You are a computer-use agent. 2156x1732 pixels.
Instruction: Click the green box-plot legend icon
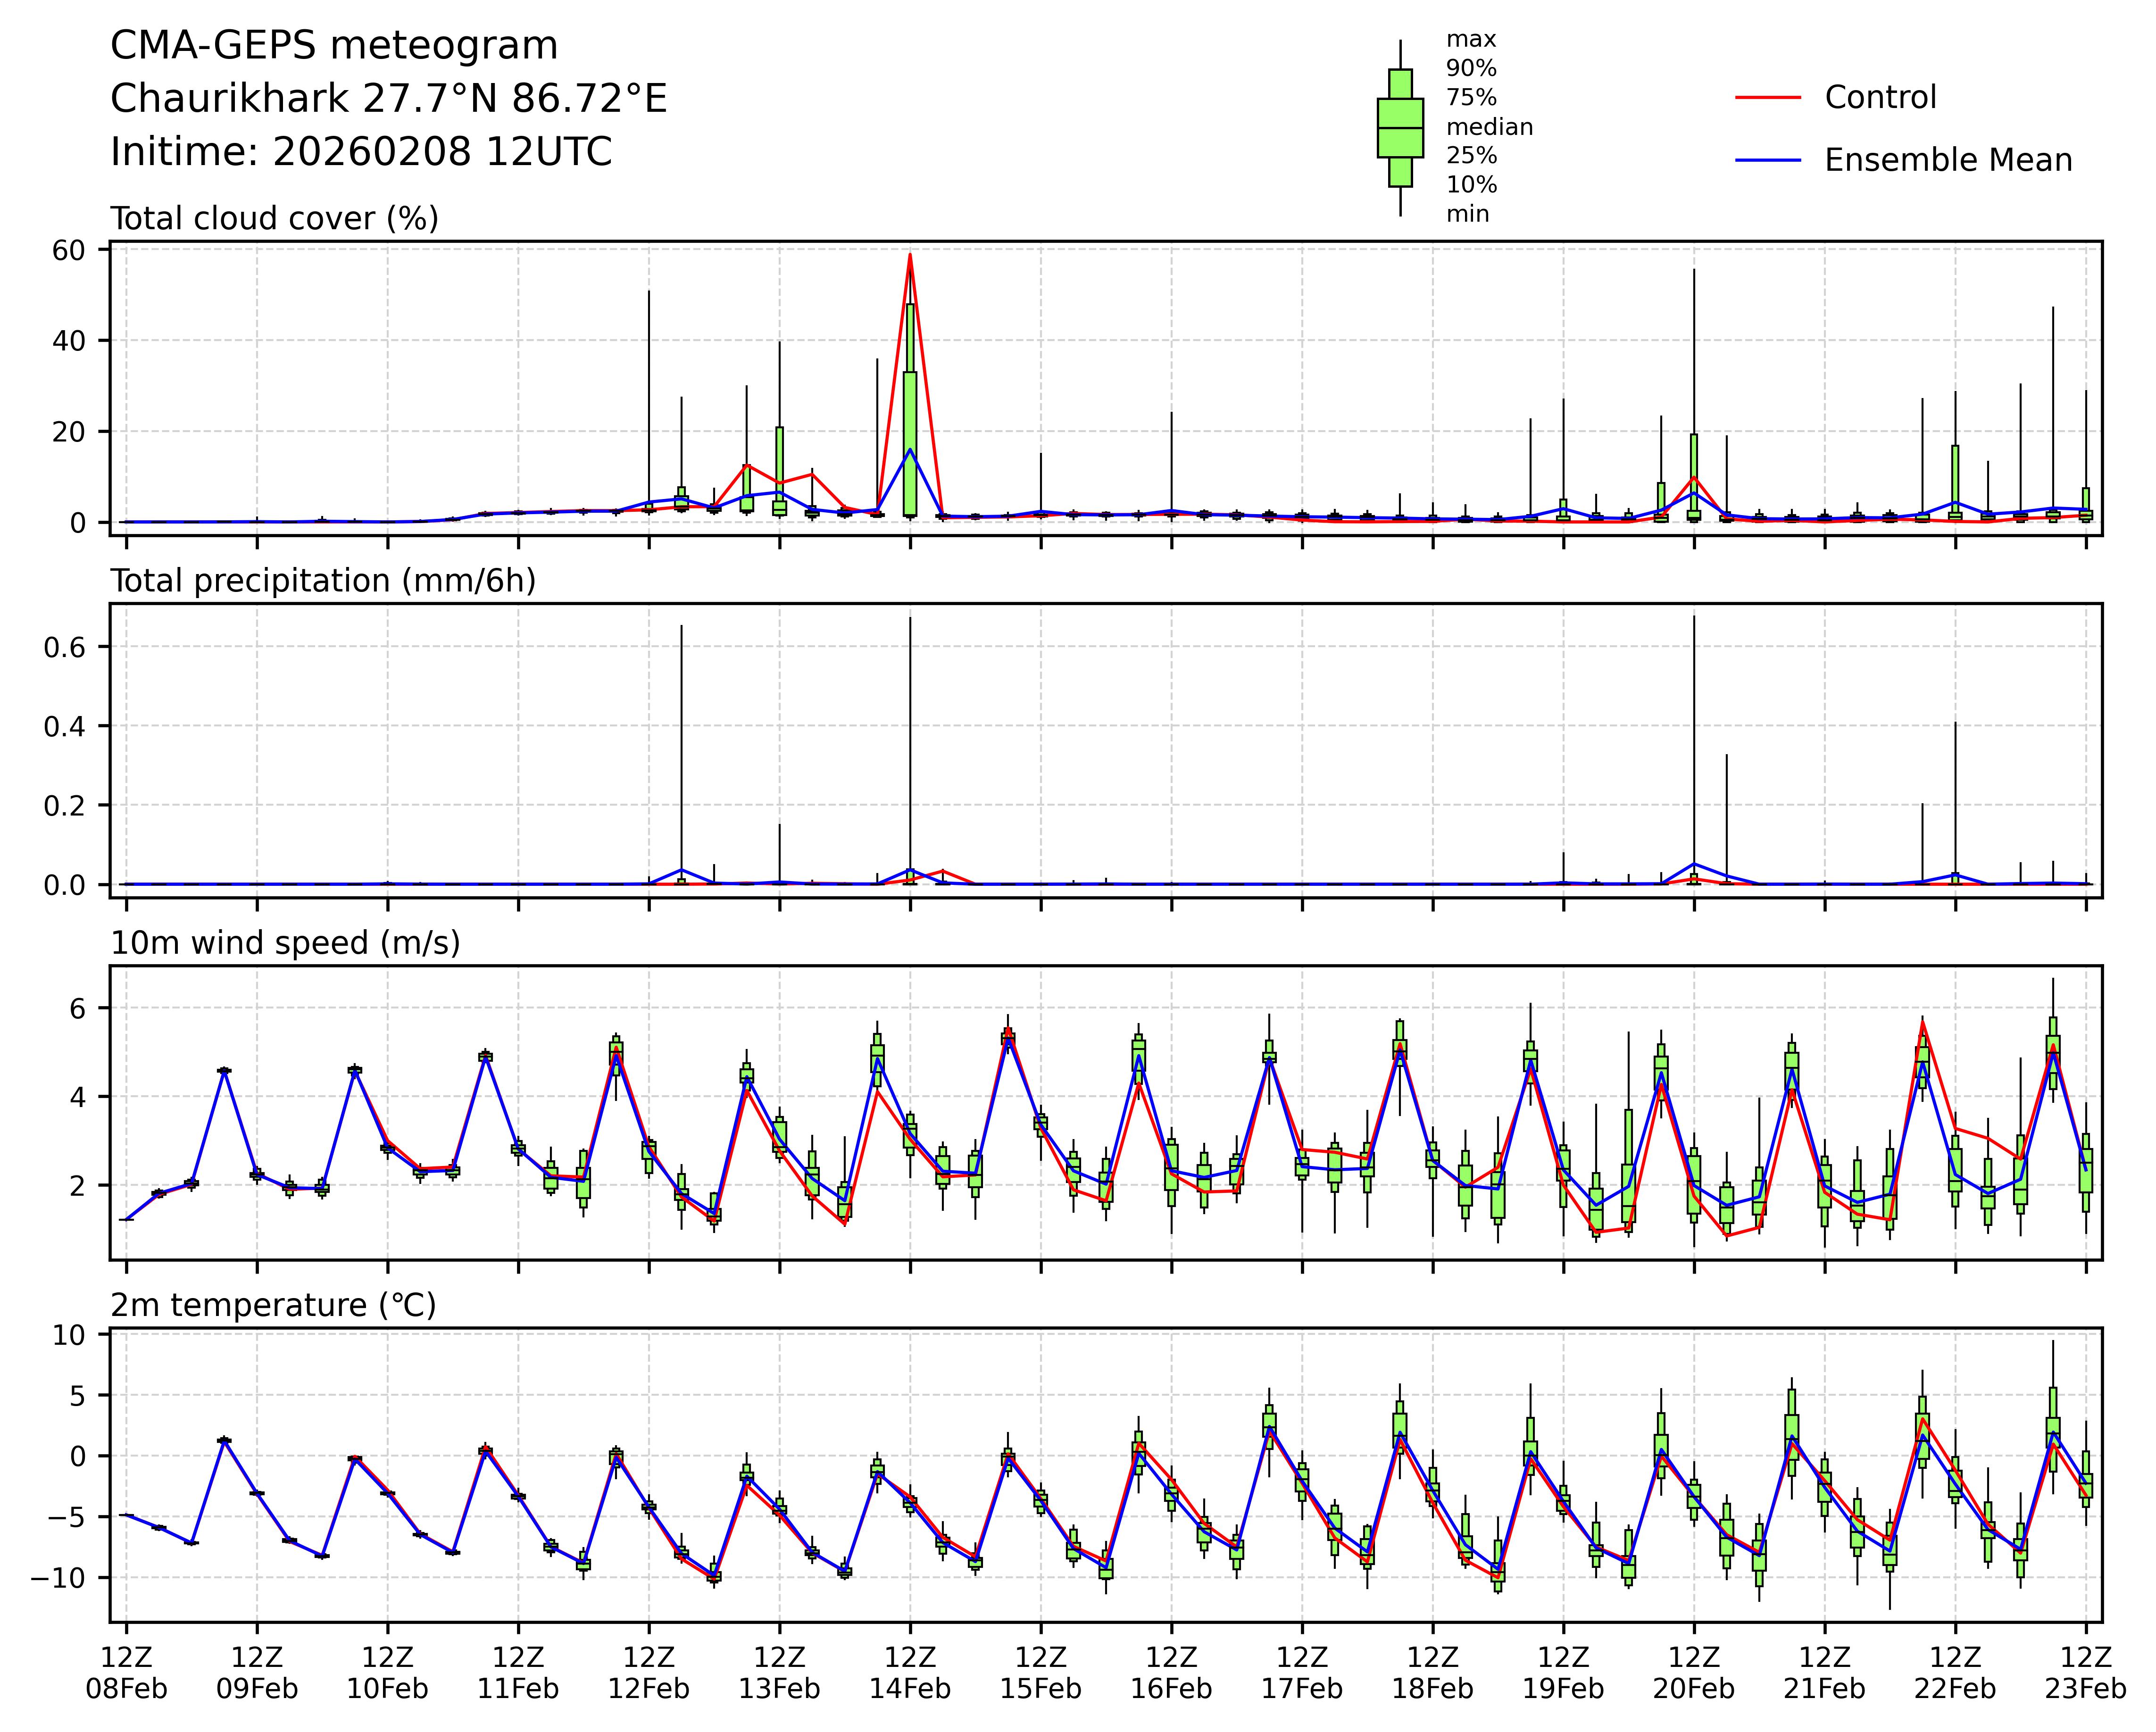(x=1400, y=128)
